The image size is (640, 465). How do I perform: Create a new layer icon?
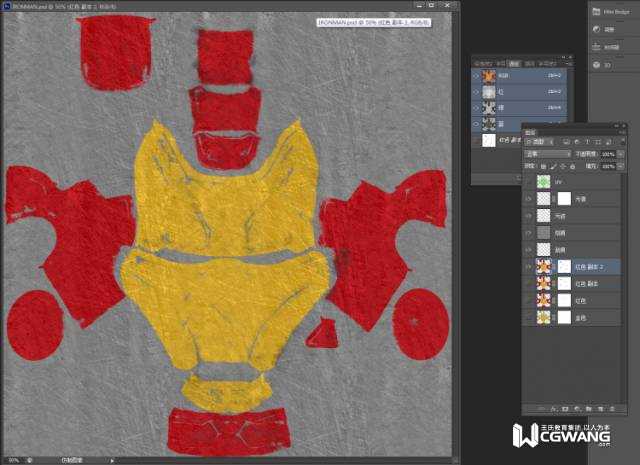coord(600,408)
